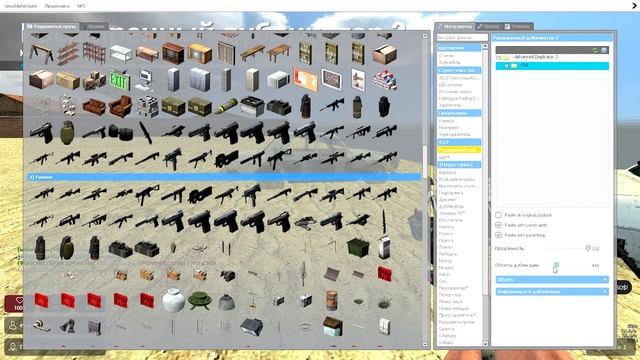This screenshot has height=360, width=640.
Task: Select the Камера tool in list
Action: pos(446,121)
